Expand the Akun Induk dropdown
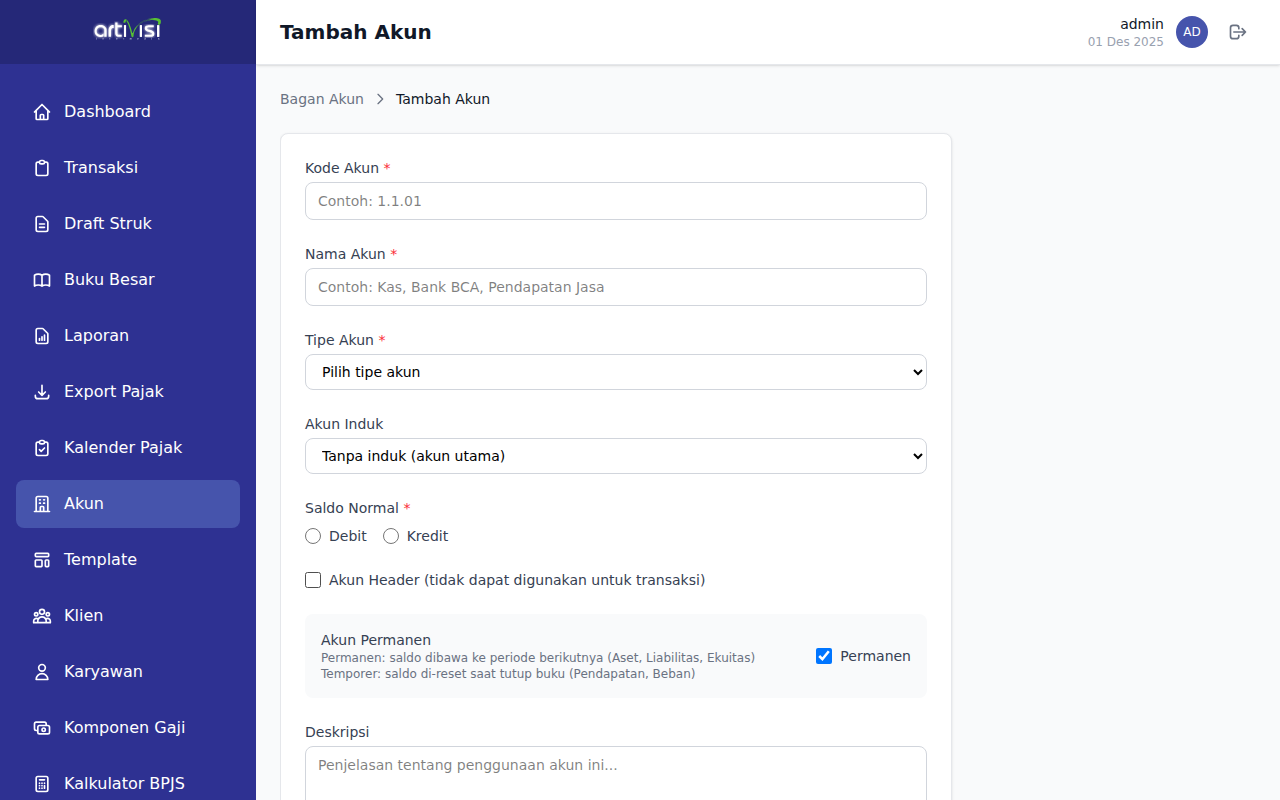This screenshot has height=800, width=1280. (x=616, y=456)
